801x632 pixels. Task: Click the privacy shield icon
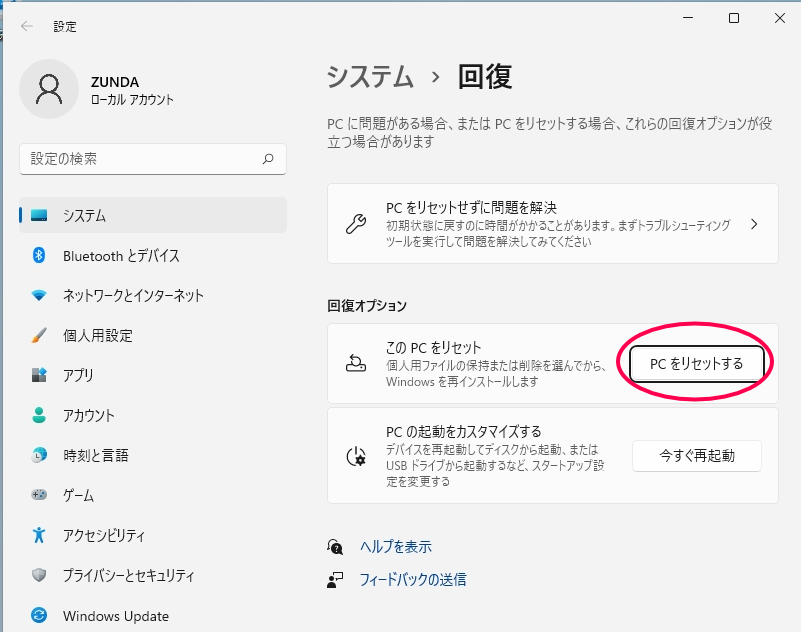click(39, 575)
